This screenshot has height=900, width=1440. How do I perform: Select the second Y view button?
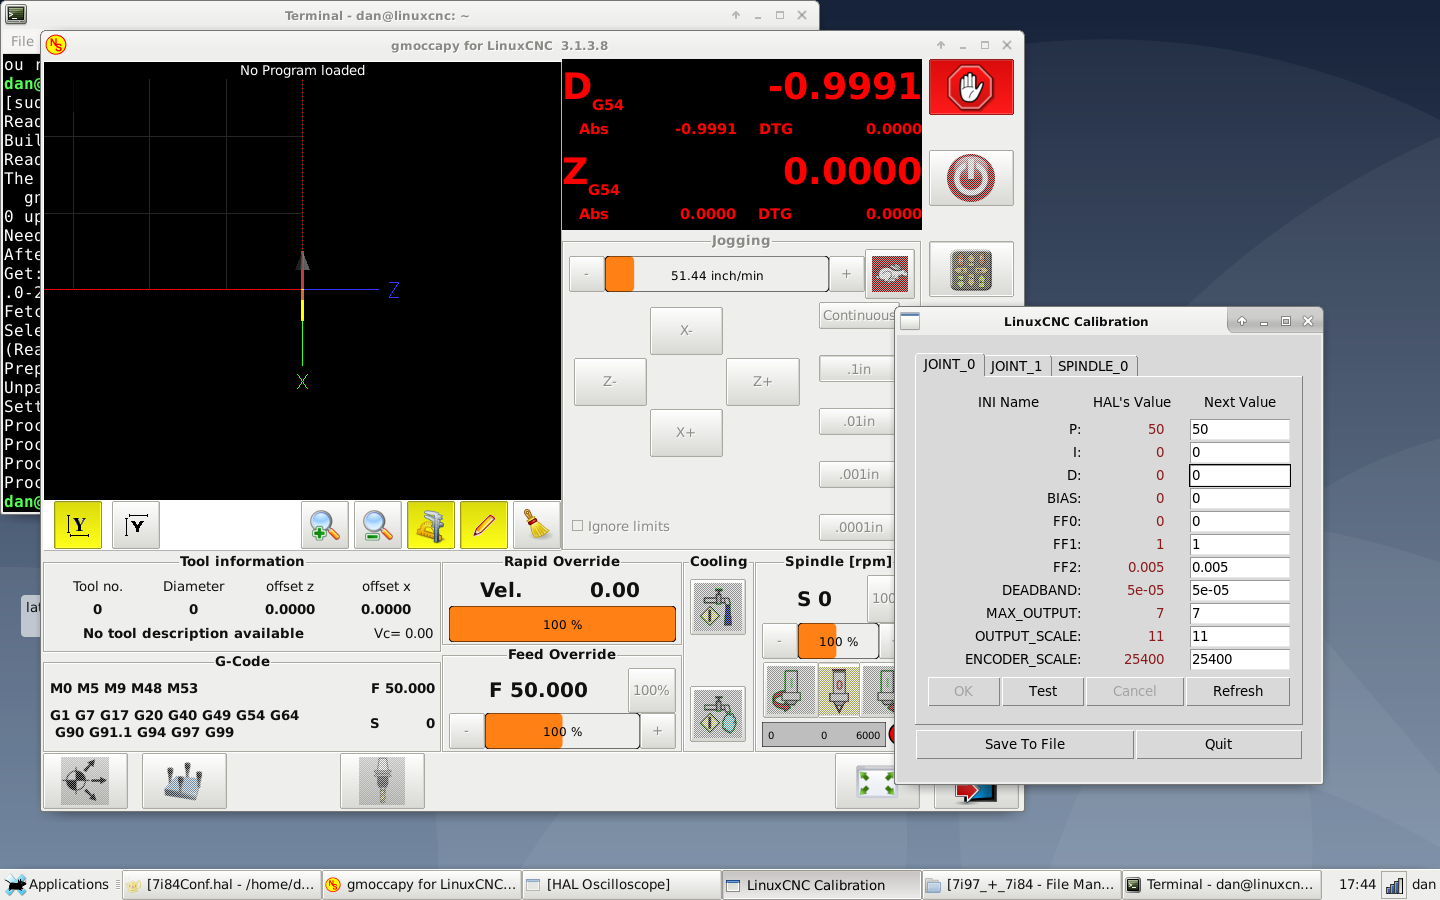[x=136, y=525]
